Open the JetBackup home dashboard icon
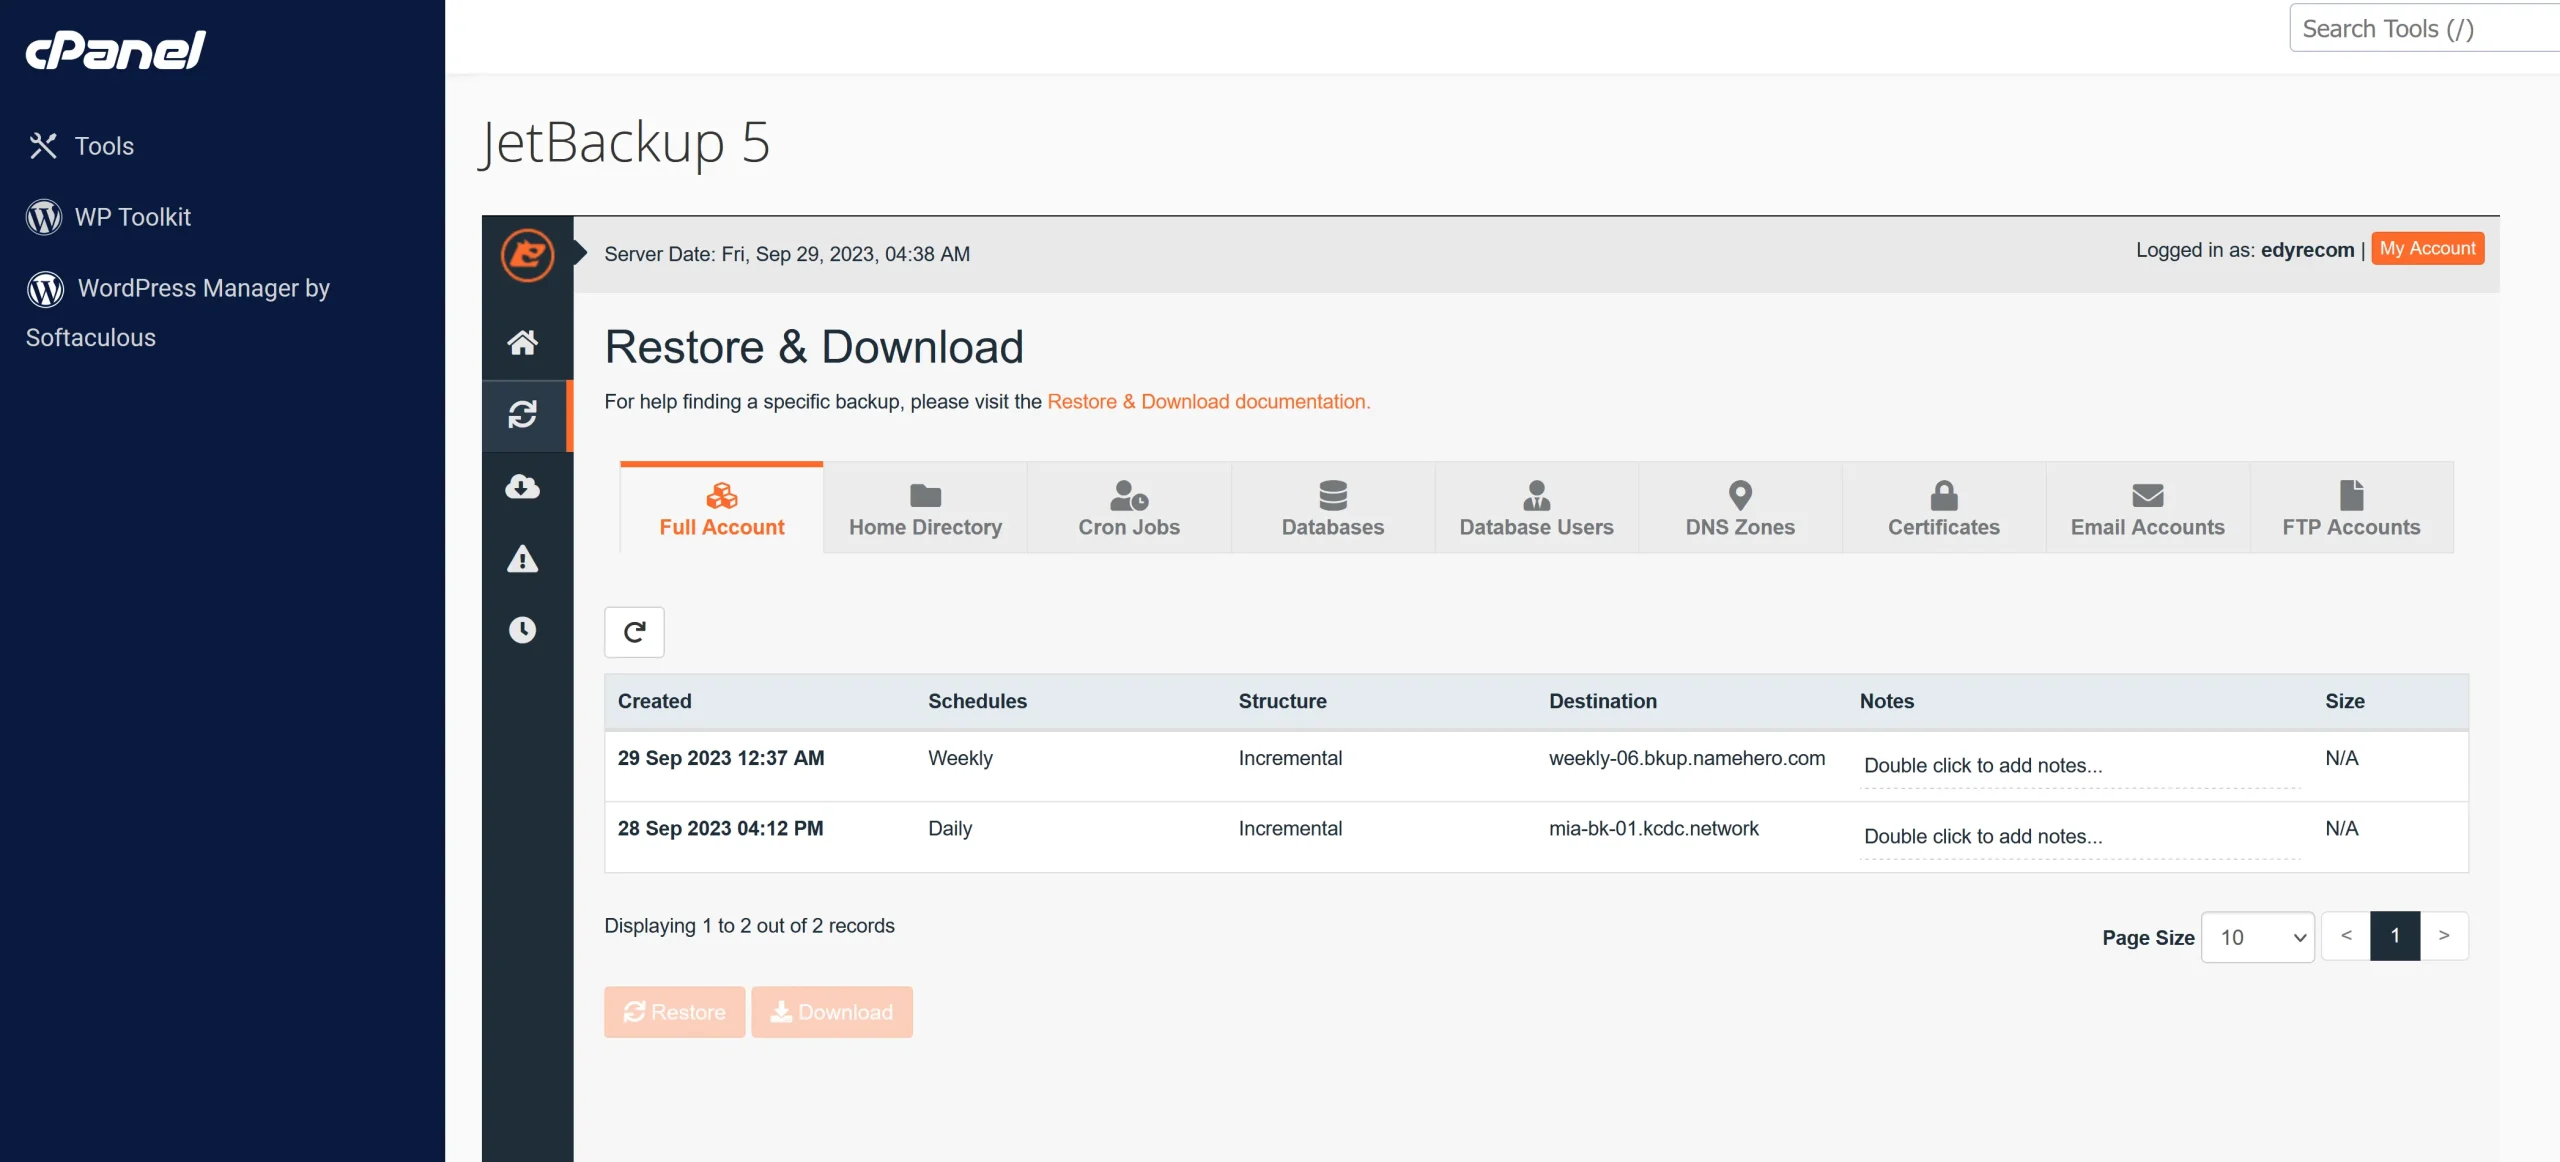 click(x=524, y=343)
